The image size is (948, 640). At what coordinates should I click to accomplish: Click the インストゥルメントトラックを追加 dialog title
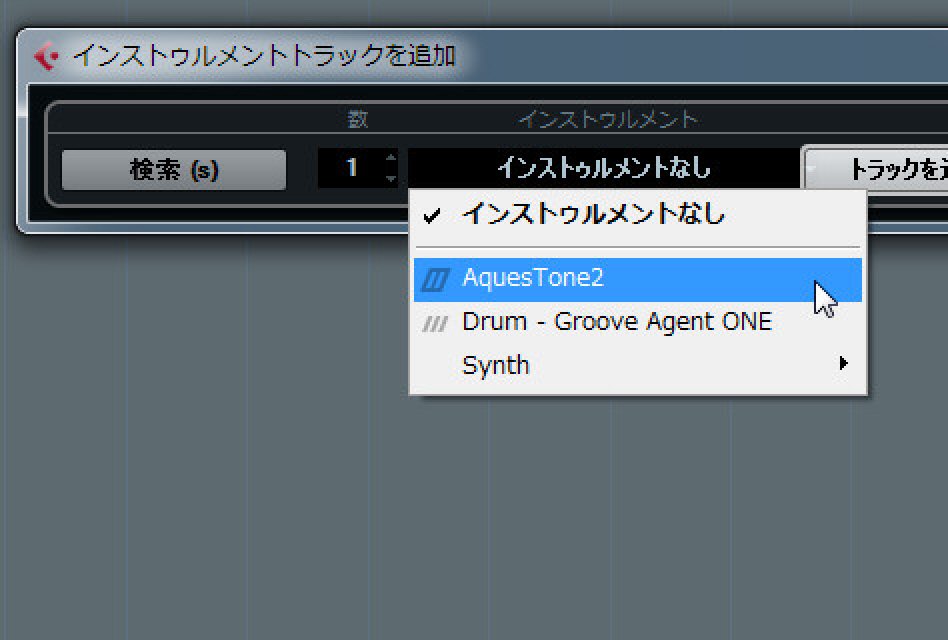point(264,56)
